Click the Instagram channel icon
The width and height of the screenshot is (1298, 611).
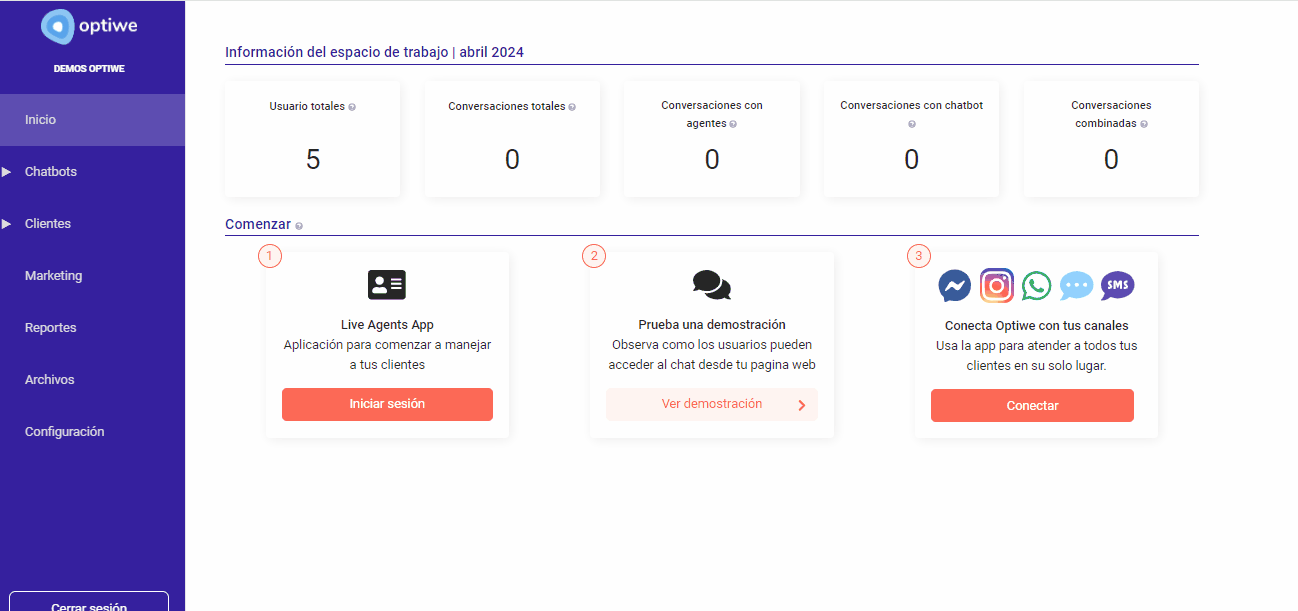point(996,286)
